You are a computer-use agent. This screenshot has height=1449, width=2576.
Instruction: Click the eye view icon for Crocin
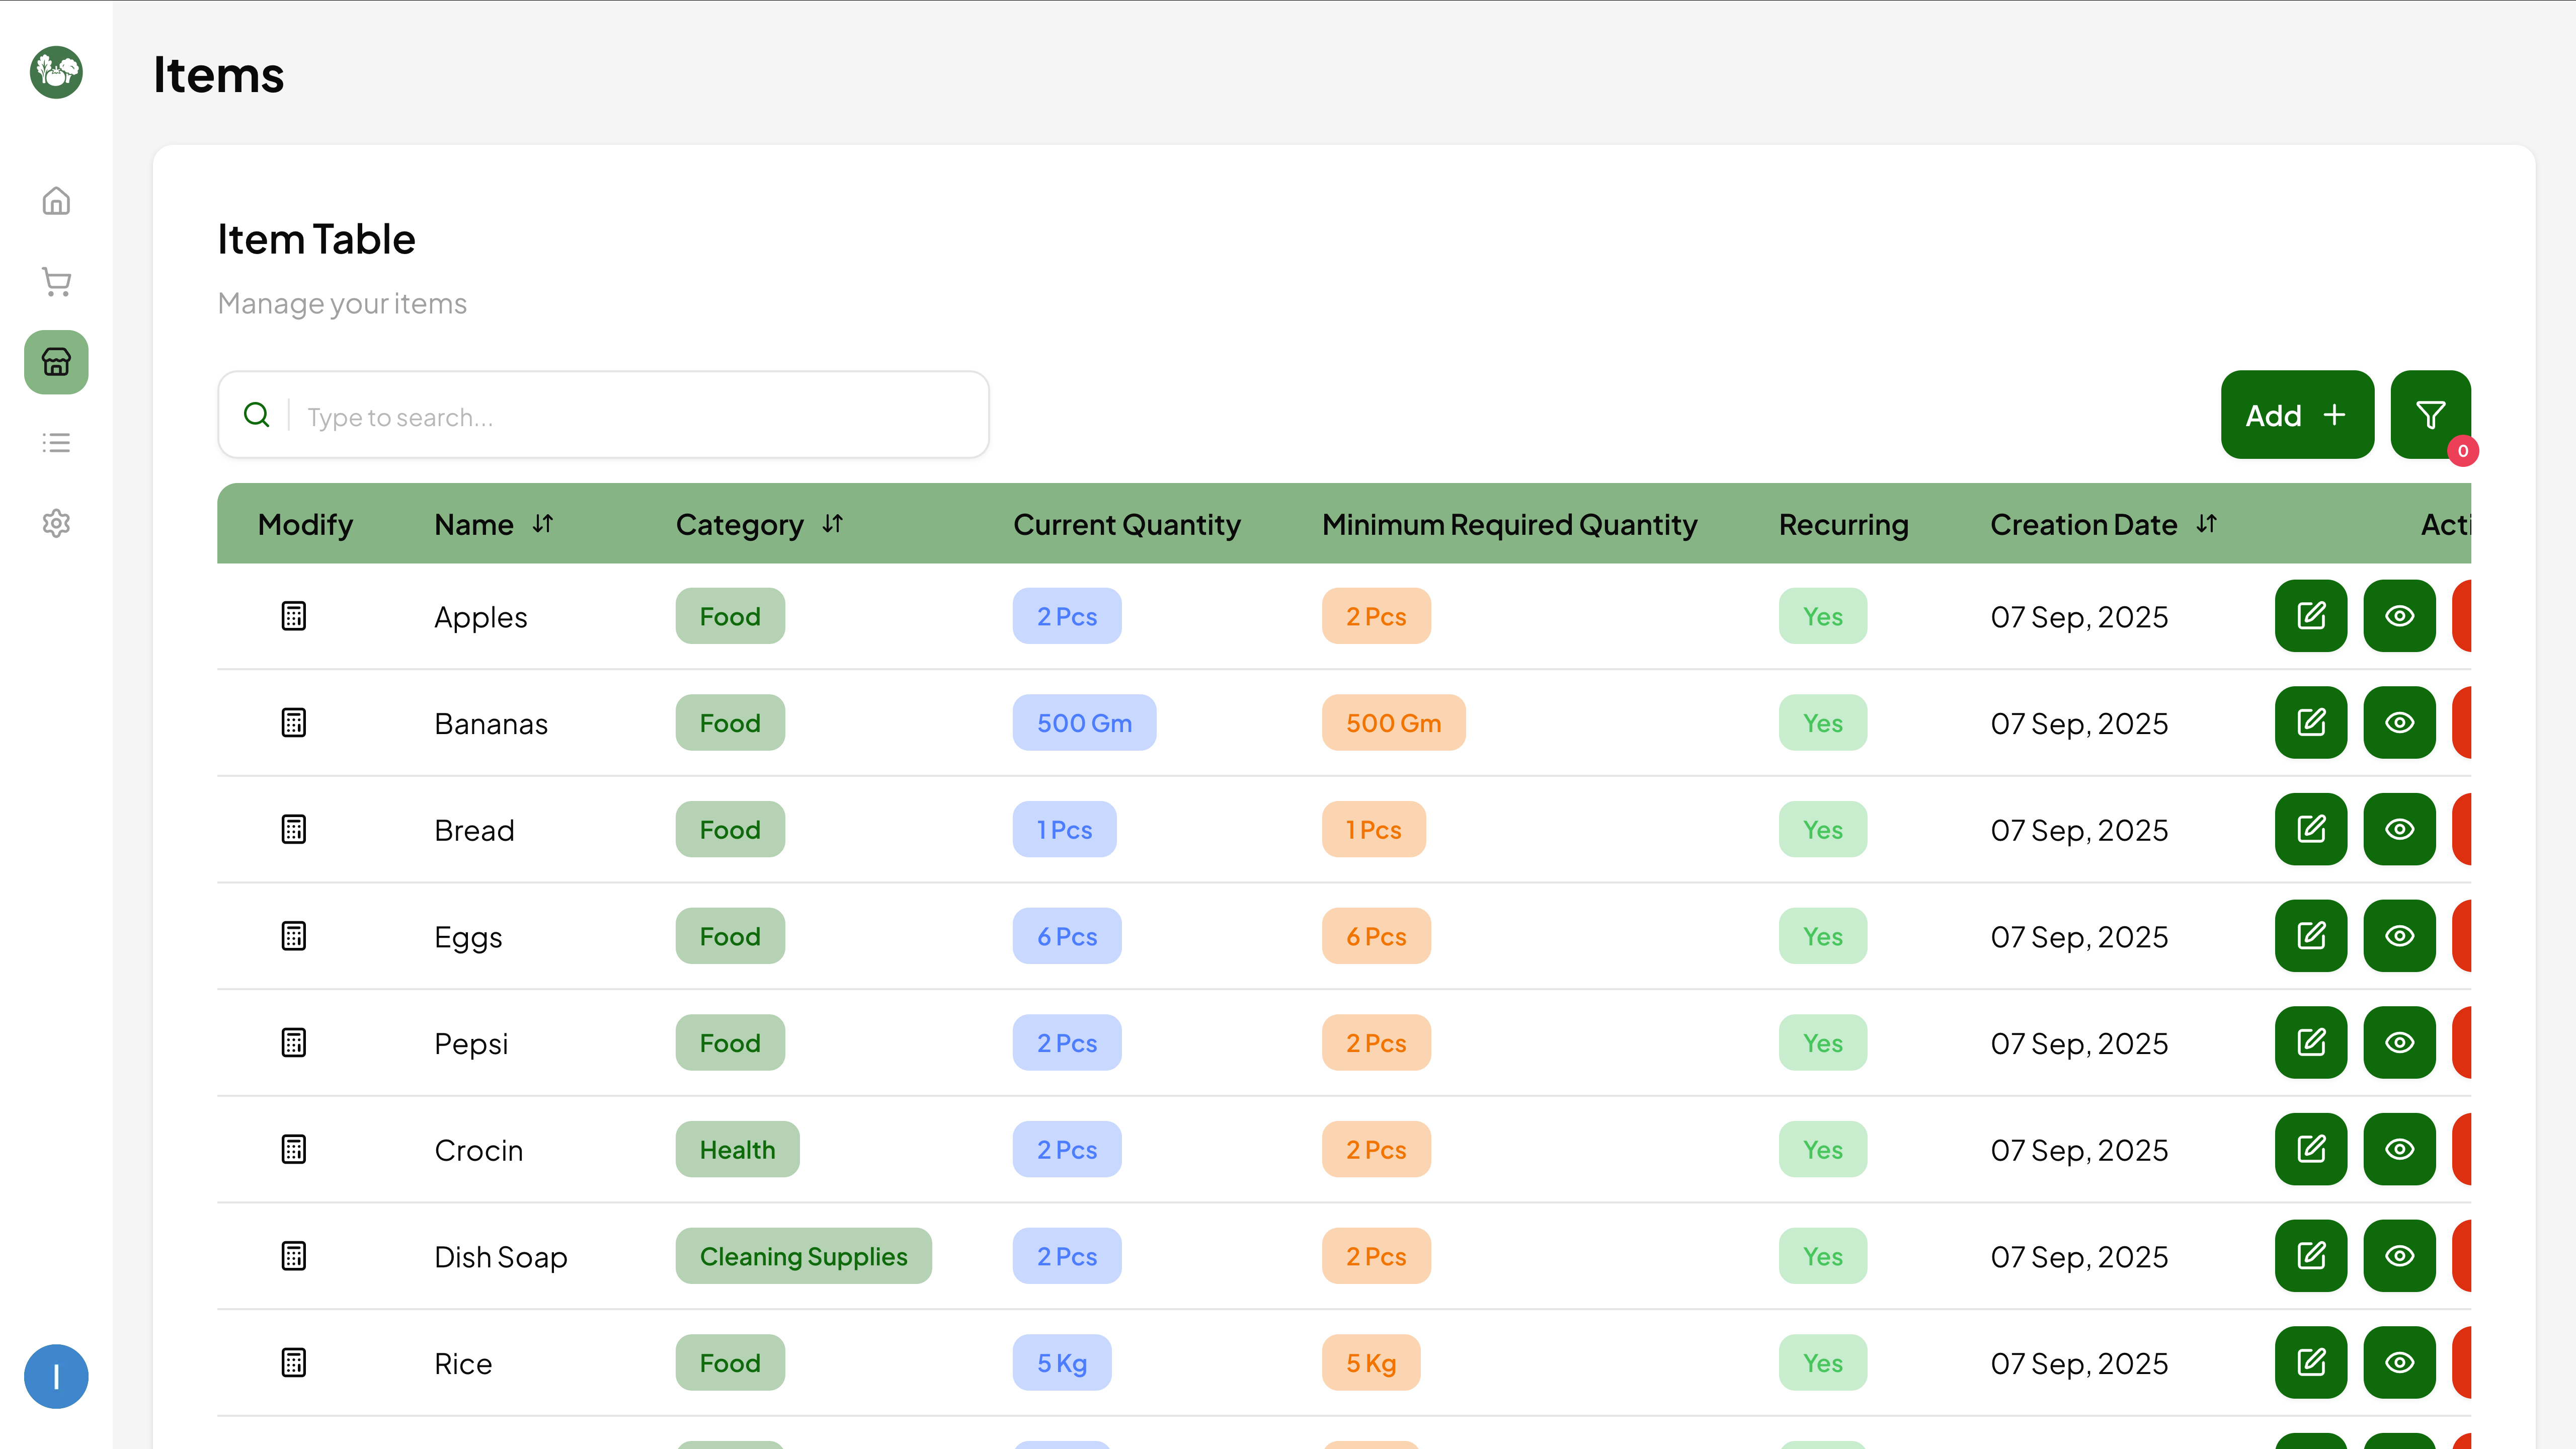(2399, 1149)
